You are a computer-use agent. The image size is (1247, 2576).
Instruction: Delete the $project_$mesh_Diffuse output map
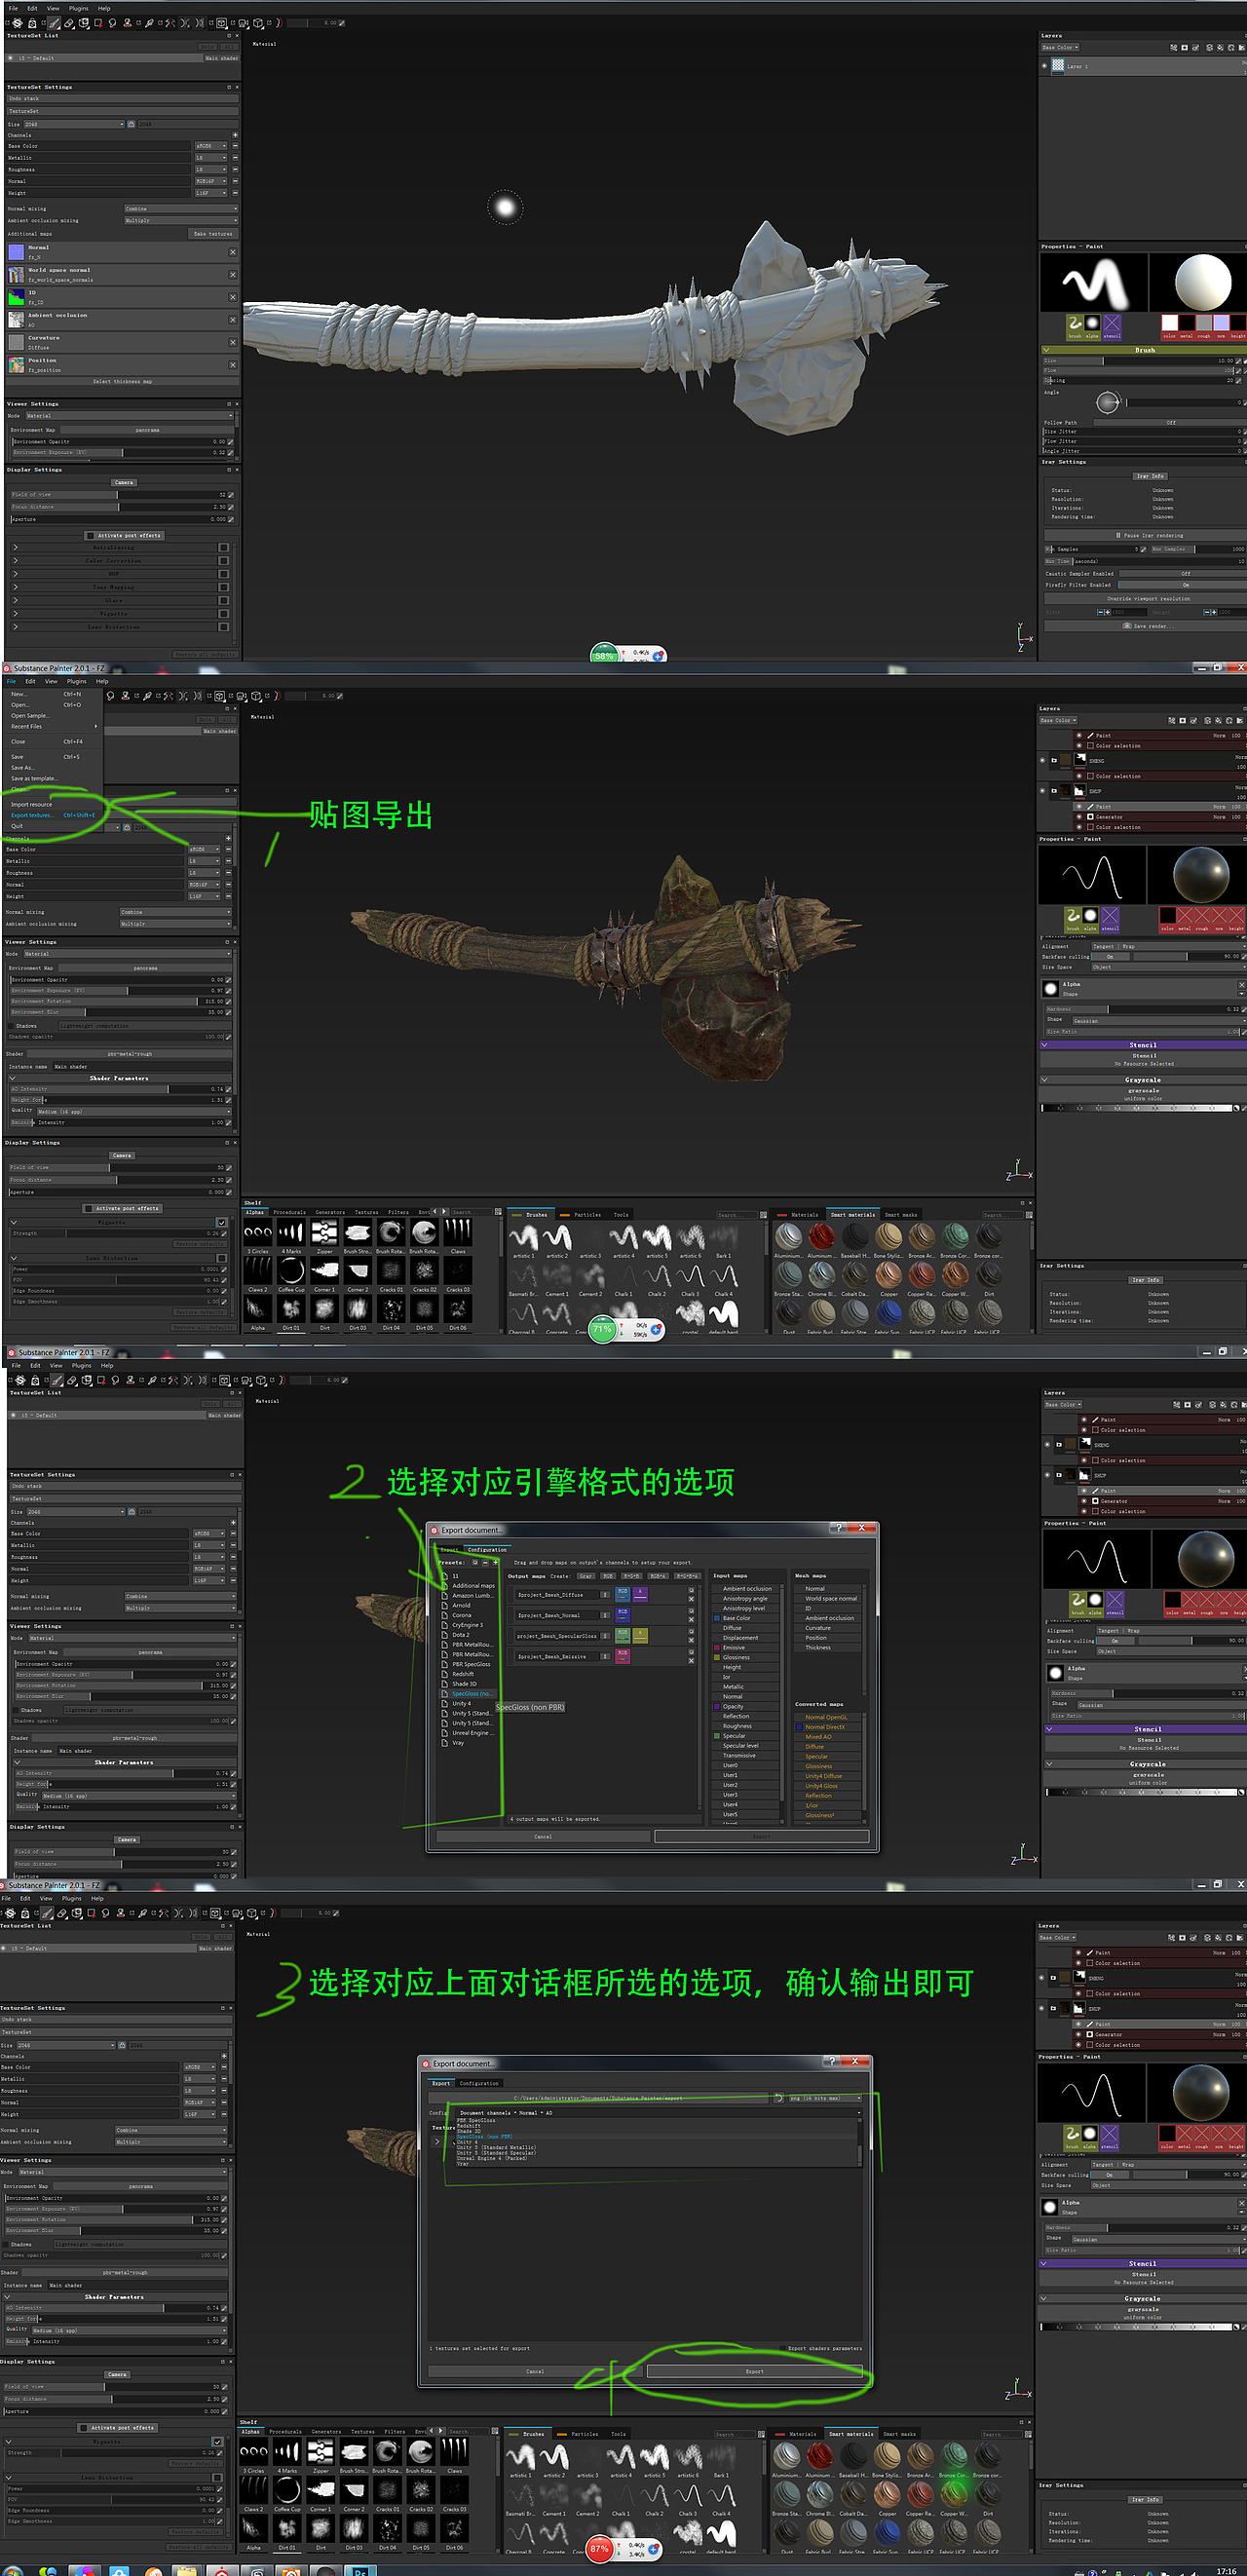point(691,1600)
